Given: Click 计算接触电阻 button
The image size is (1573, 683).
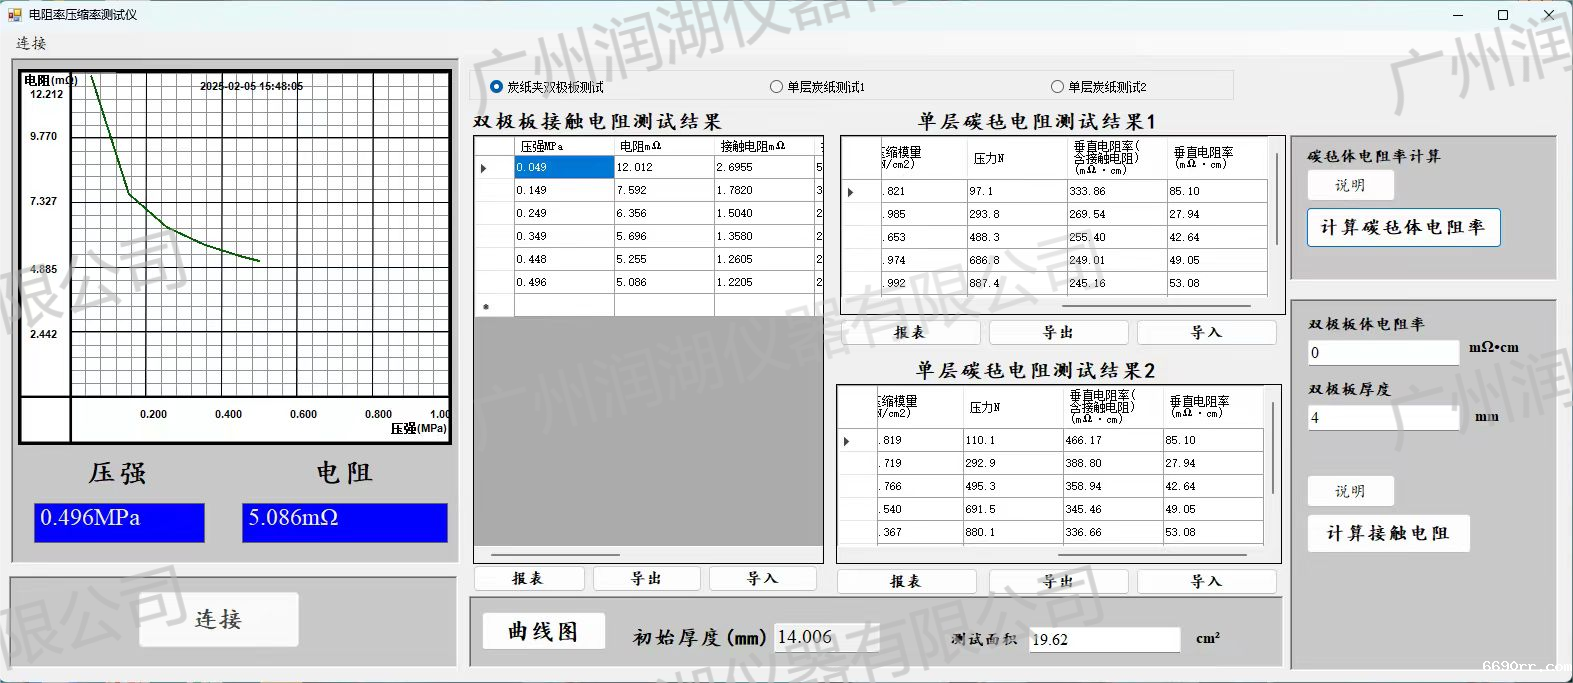Looking at the screenshot, I should tap(1388, 534).
